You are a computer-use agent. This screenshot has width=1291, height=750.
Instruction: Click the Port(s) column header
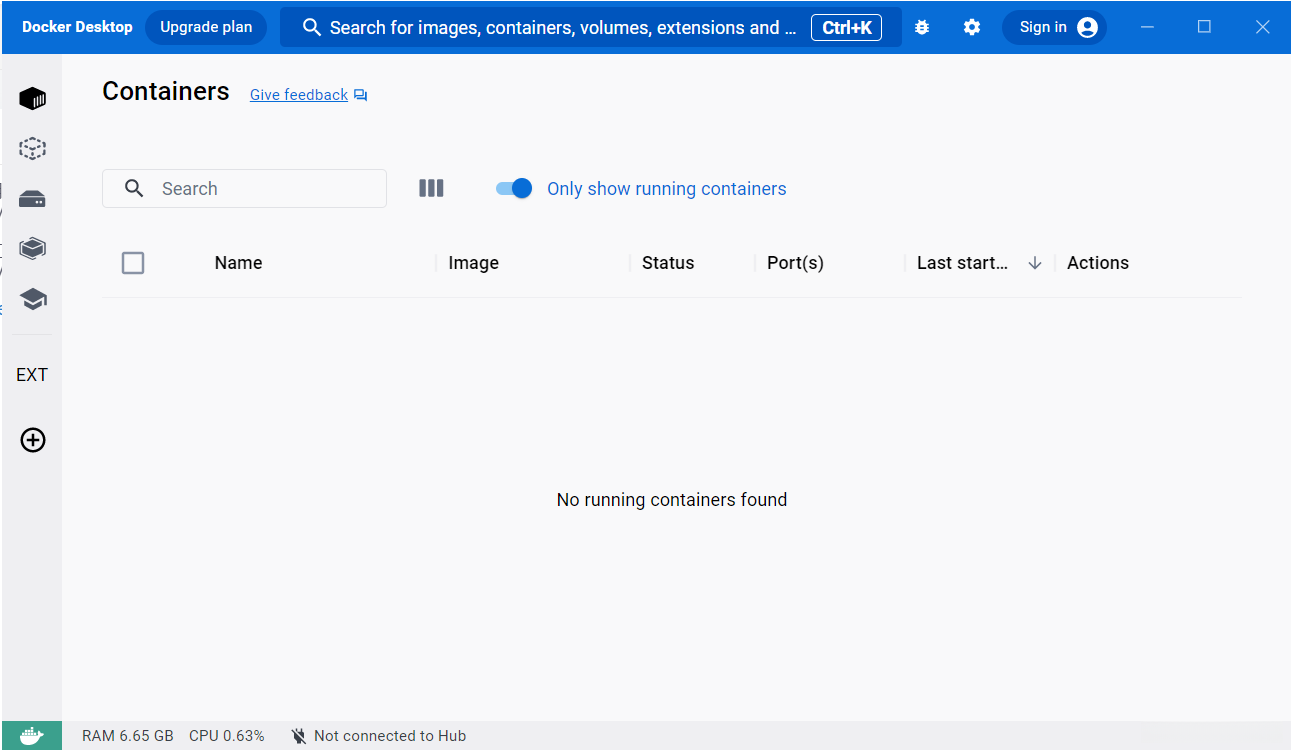[795, 263]
